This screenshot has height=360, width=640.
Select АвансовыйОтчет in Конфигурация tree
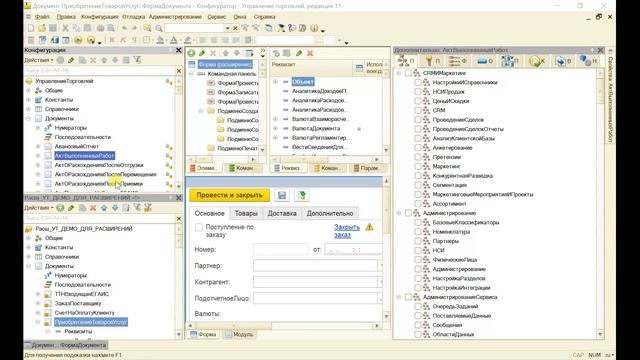point(77,146)
